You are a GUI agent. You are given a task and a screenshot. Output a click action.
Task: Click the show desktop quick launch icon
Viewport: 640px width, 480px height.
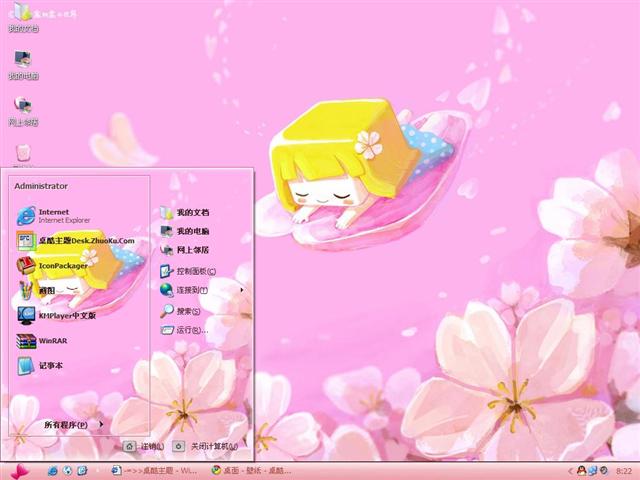[x=82, y=471]
